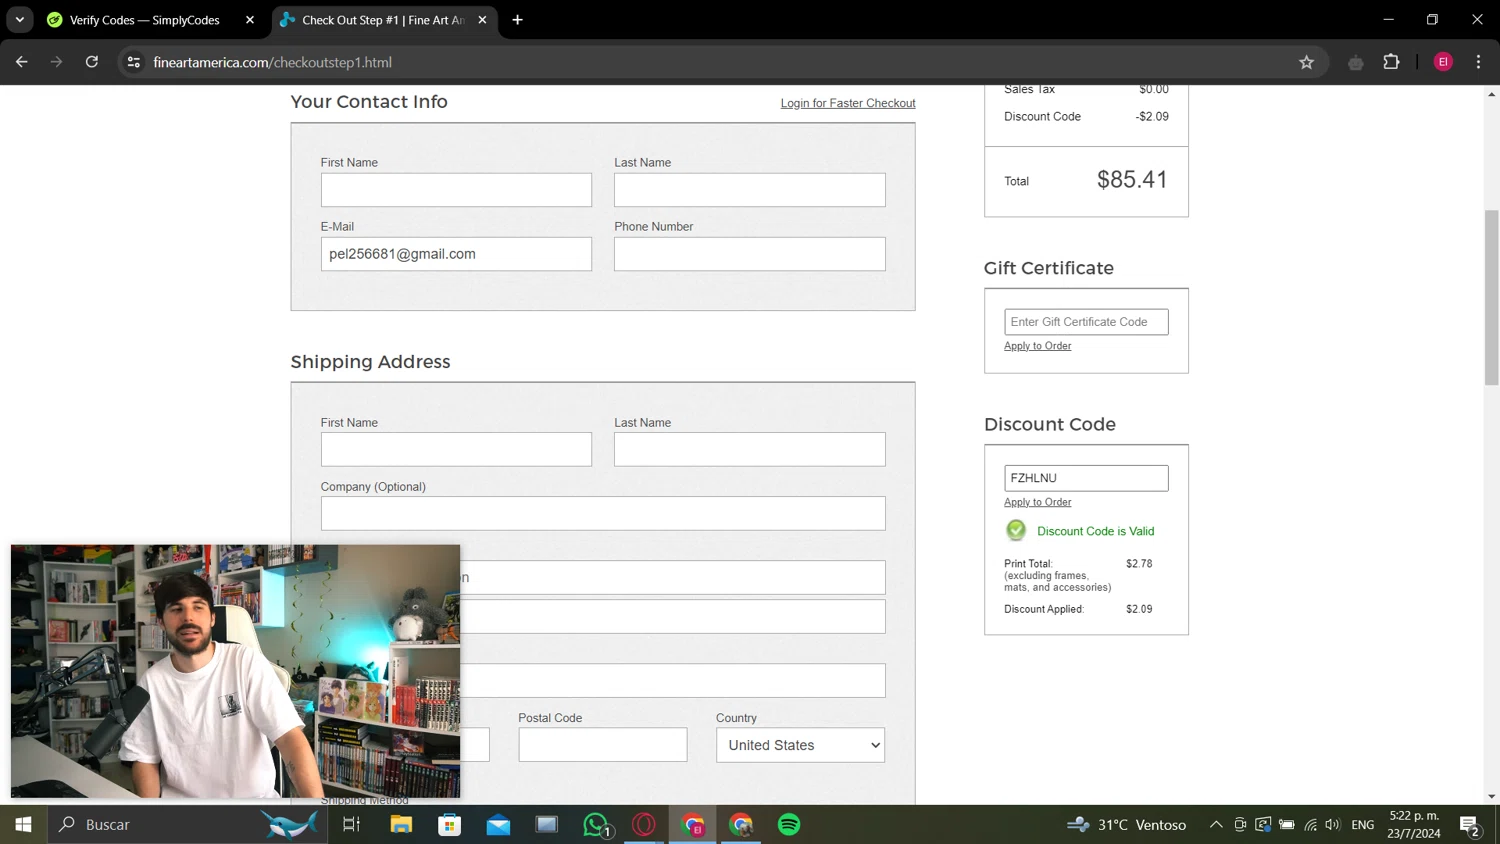Click the browser reload page icon
The image size is (1500, 844).
(x=92, y=62)
